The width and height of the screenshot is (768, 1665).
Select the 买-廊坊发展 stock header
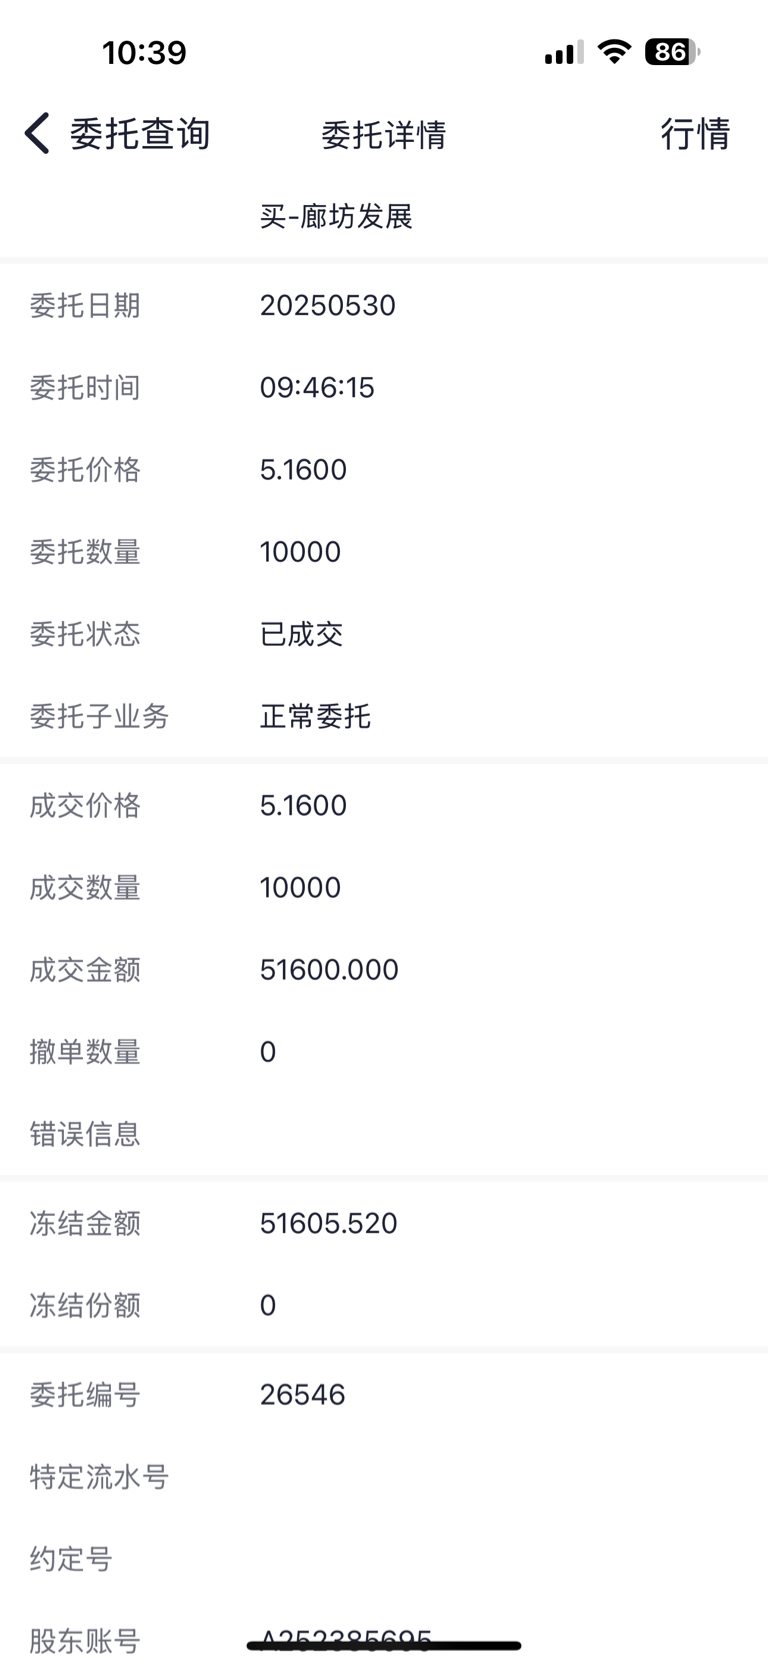pos(336,216)
